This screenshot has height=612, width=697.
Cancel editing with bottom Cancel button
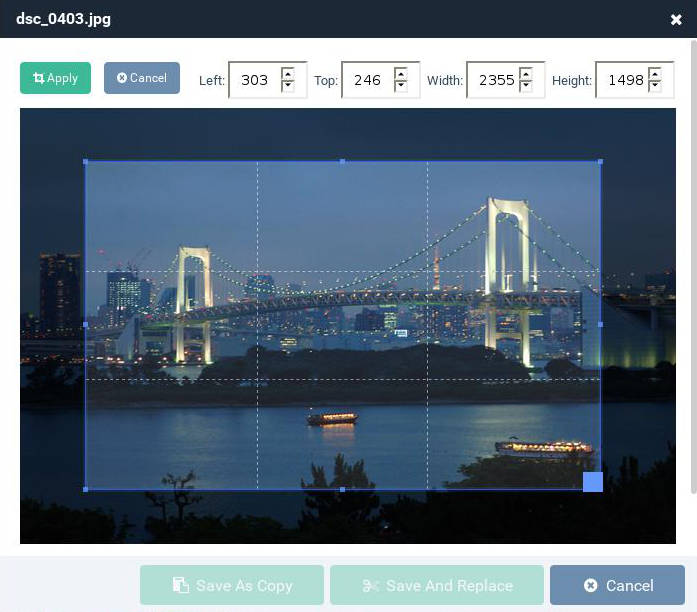pyautogui.click(x=617, y=585)
